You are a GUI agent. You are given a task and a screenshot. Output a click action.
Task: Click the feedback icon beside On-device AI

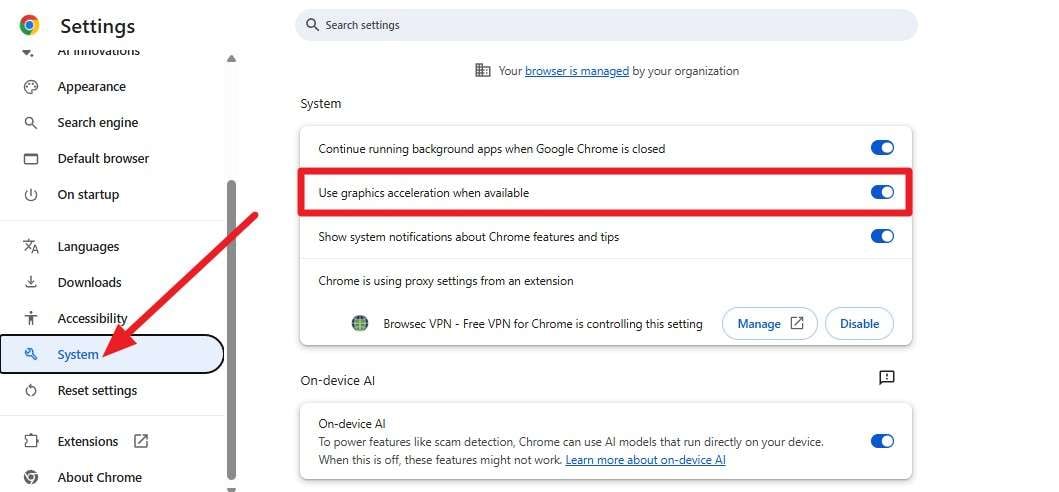click(887, 378)
